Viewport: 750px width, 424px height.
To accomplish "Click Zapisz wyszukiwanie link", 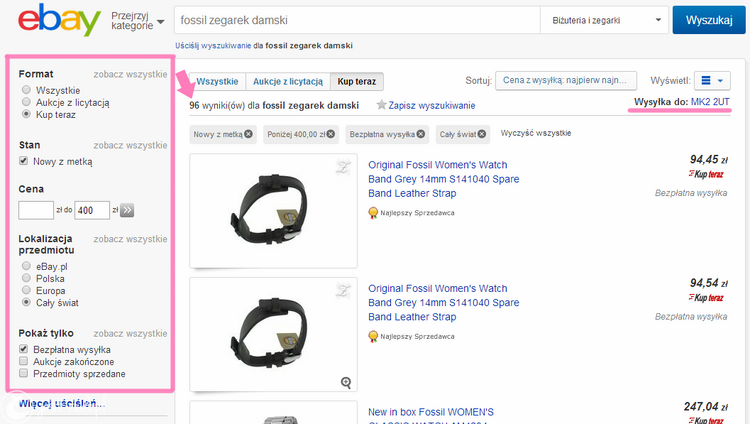I will (432, 105).
